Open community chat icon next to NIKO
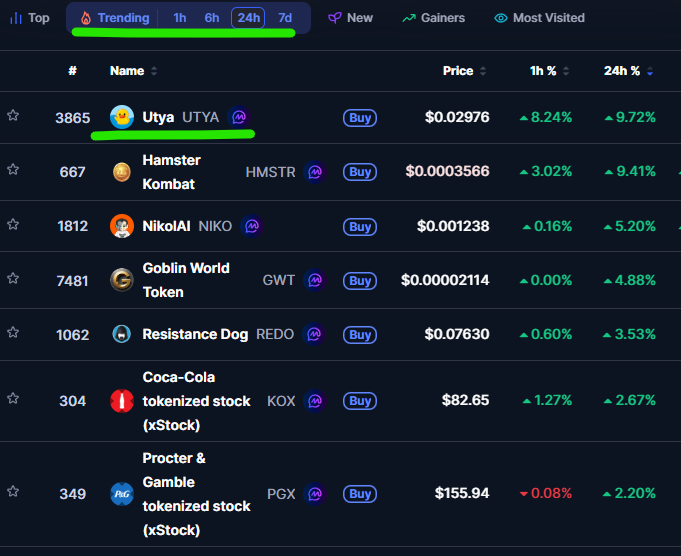The image size is (681, 556). 252,226
